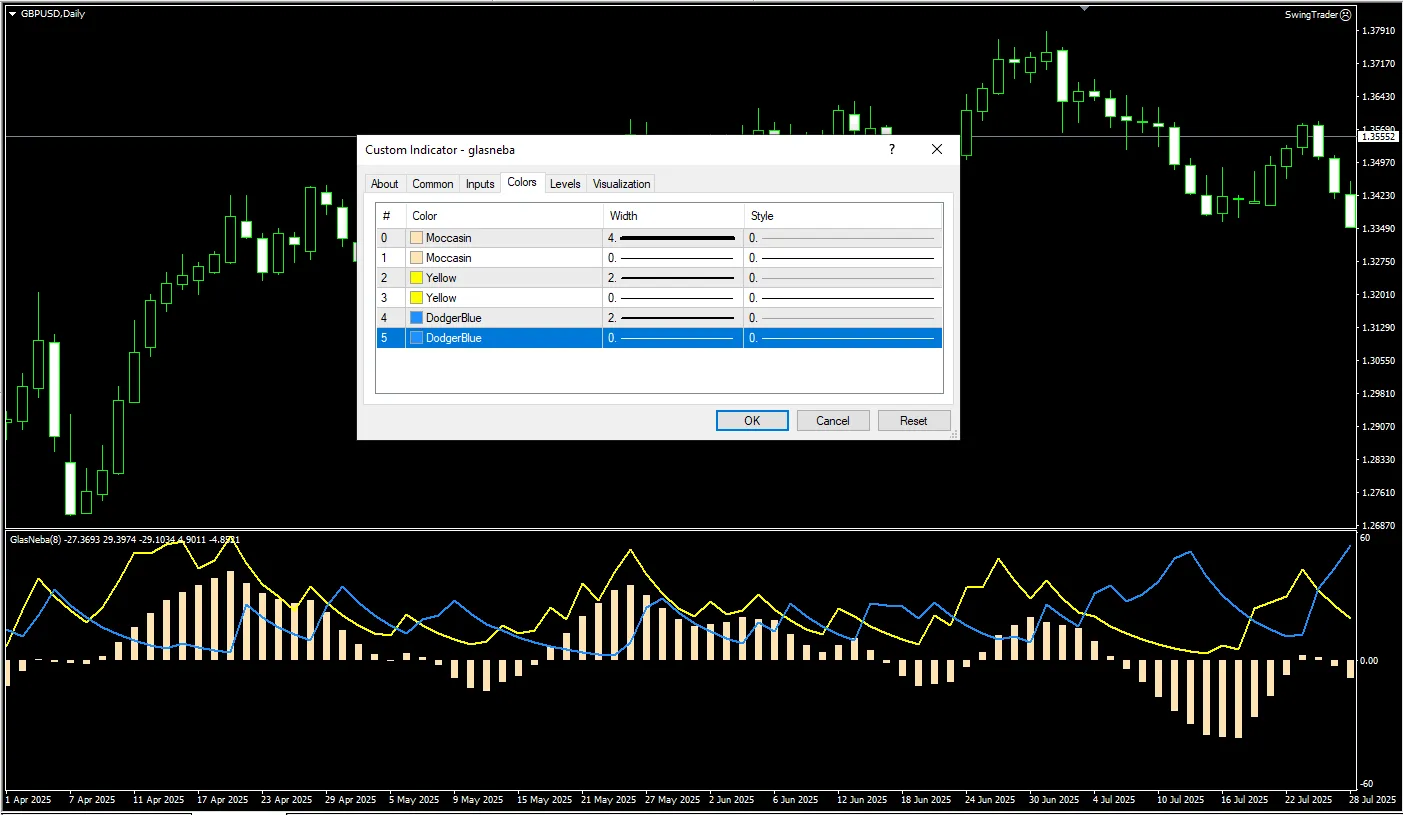1403x815 pixels.
Task: Click the Yellow color swatch in row 3
Action: (417, 298)
